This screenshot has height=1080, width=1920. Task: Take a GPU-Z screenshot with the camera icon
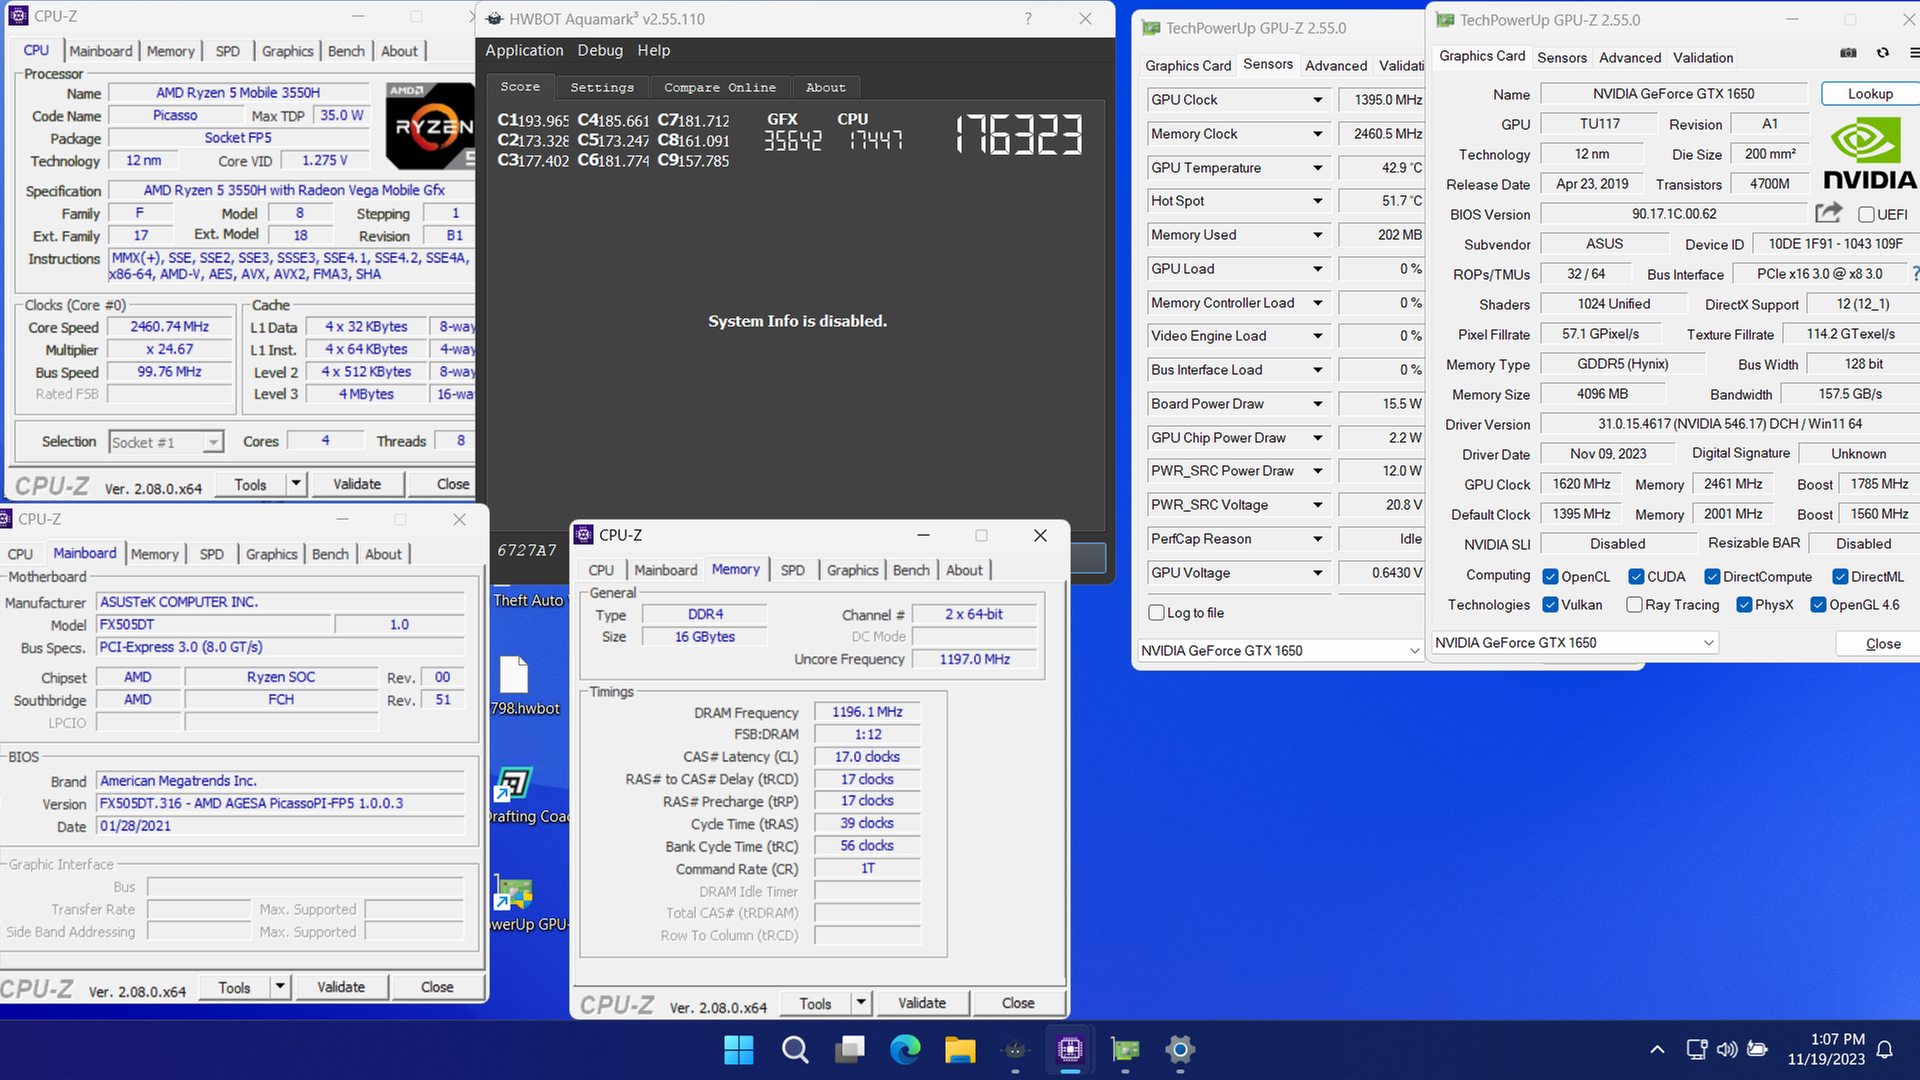1848,53
